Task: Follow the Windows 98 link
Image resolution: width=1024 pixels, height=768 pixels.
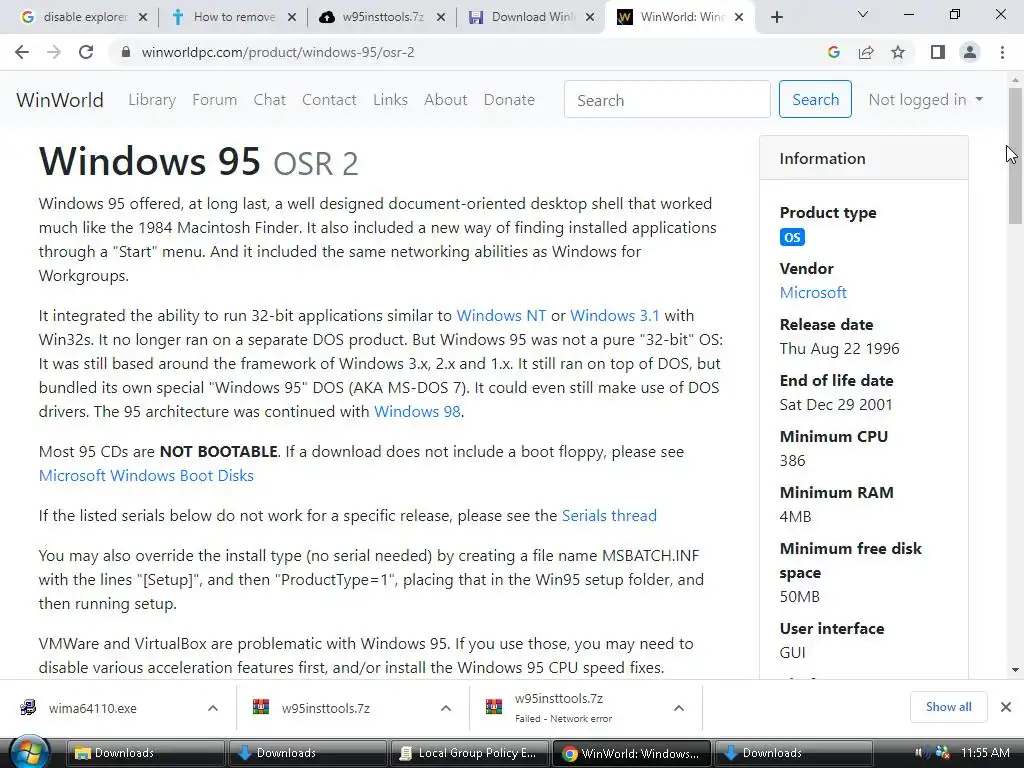Action: click(417, 411)
